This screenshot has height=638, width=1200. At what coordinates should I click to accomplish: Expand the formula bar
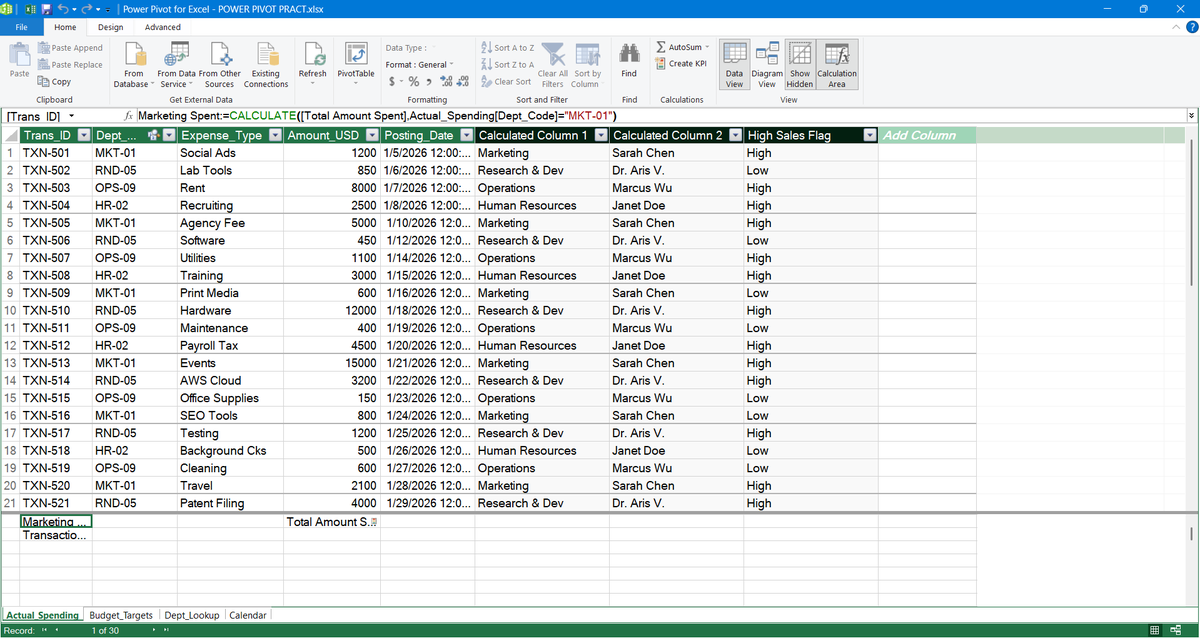(x=1190, y=117)
